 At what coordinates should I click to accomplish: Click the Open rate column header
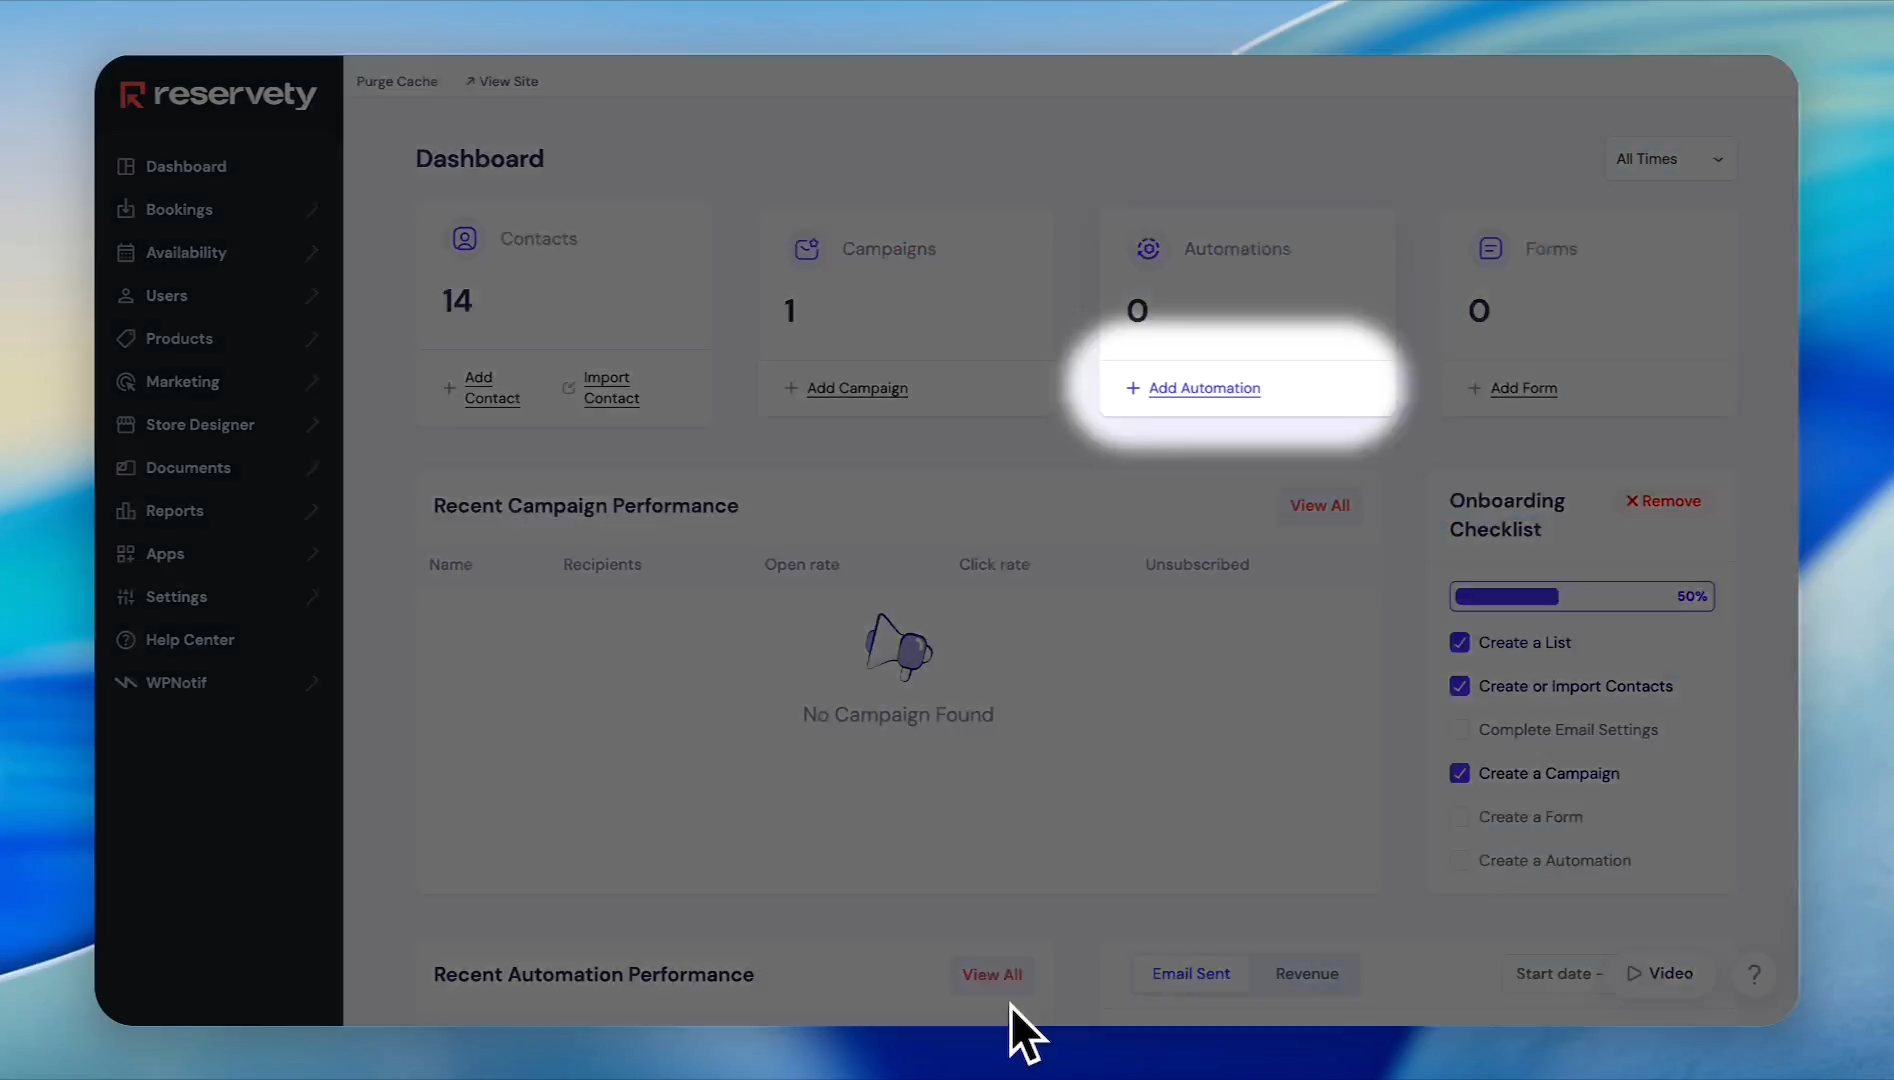point(802,564)
